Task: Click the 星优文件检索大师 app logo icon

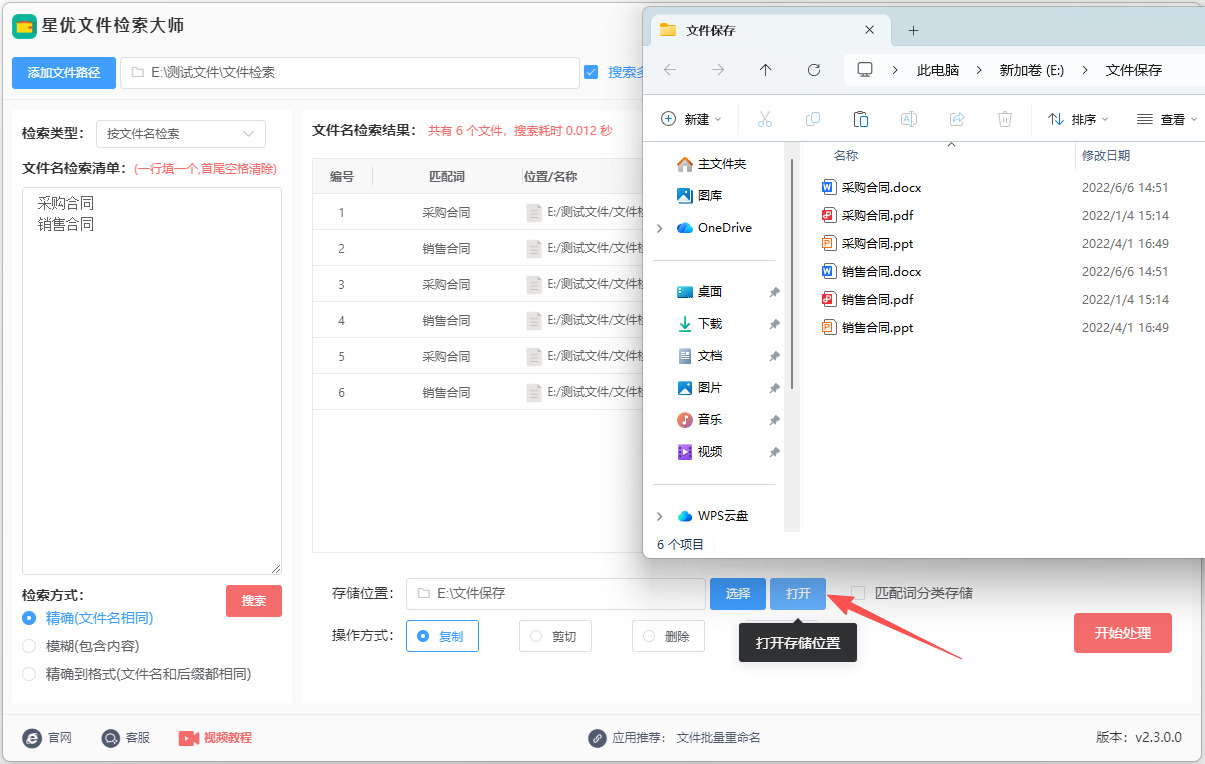Action: (x=24, y=26)
